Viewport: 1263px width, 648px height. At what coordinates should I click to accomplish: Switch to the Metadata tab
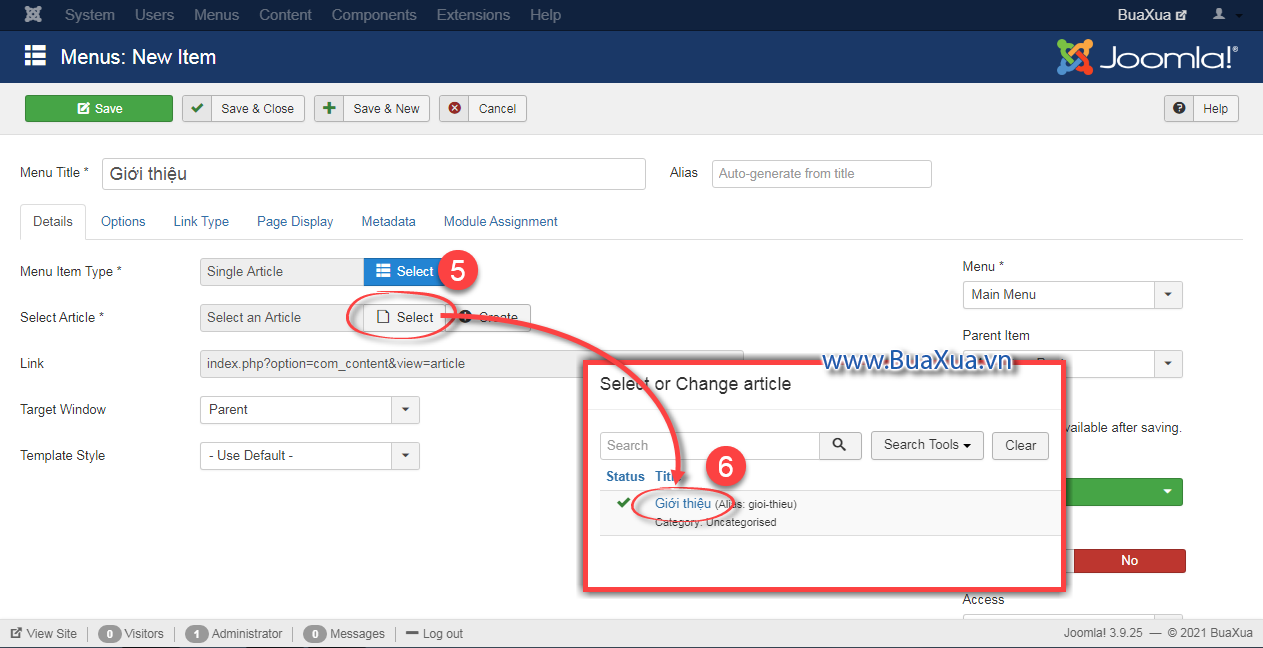pyautogui.click(x=389, y=221)
